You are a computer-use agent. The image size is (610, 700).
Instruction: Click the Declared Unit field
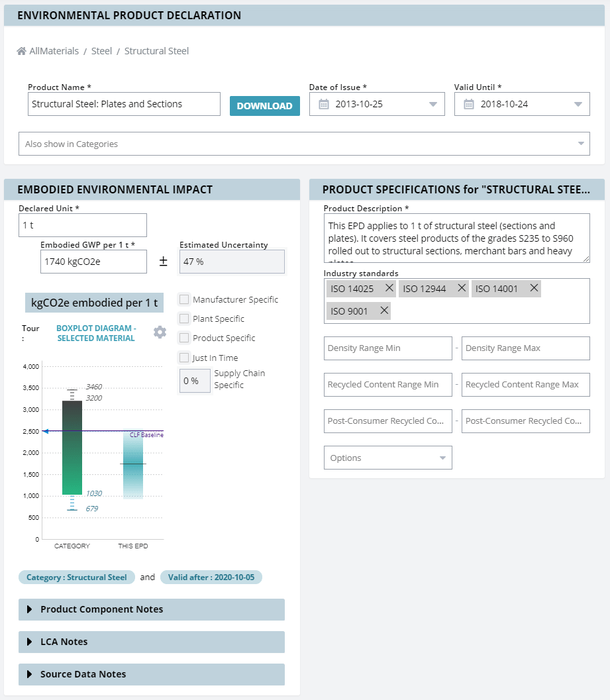pyautogui.click(x=83, y=225)
